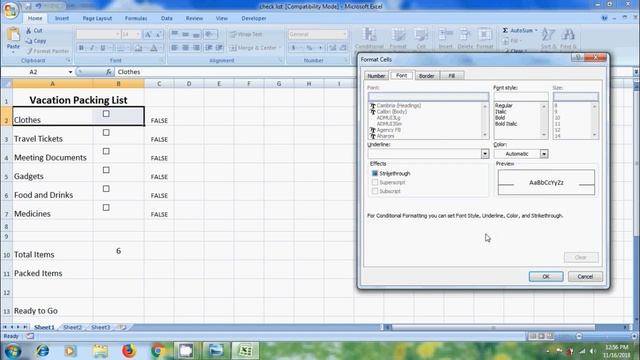This screenshot has height=360, width=640.
Task: Switch to the Number tab in dialog
Action: point(376,76)
